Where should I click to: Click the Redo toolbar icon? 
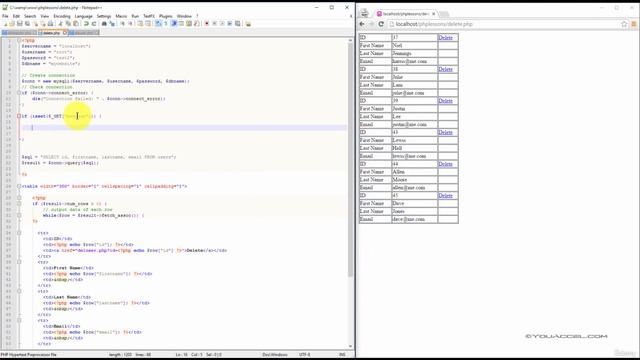94,24
